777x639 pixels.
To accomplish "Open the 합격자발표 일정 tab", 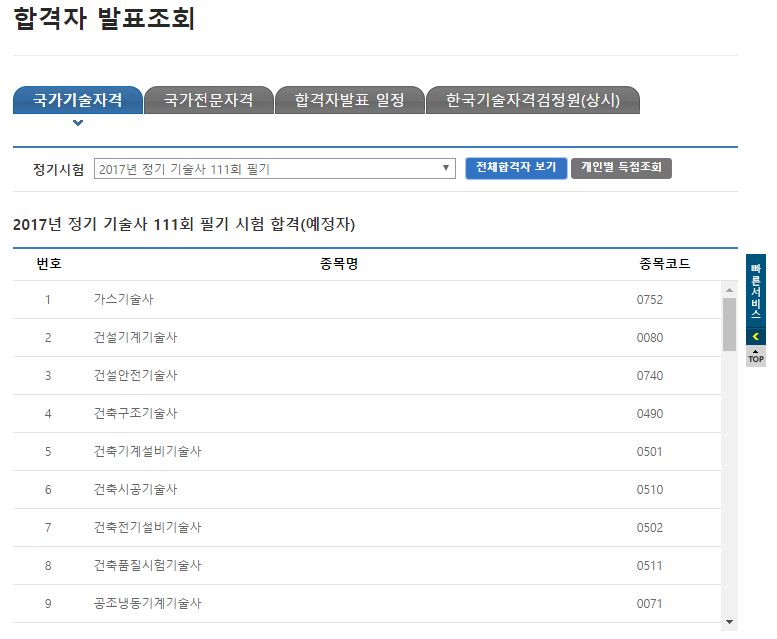I will click(x=349, y=100).
